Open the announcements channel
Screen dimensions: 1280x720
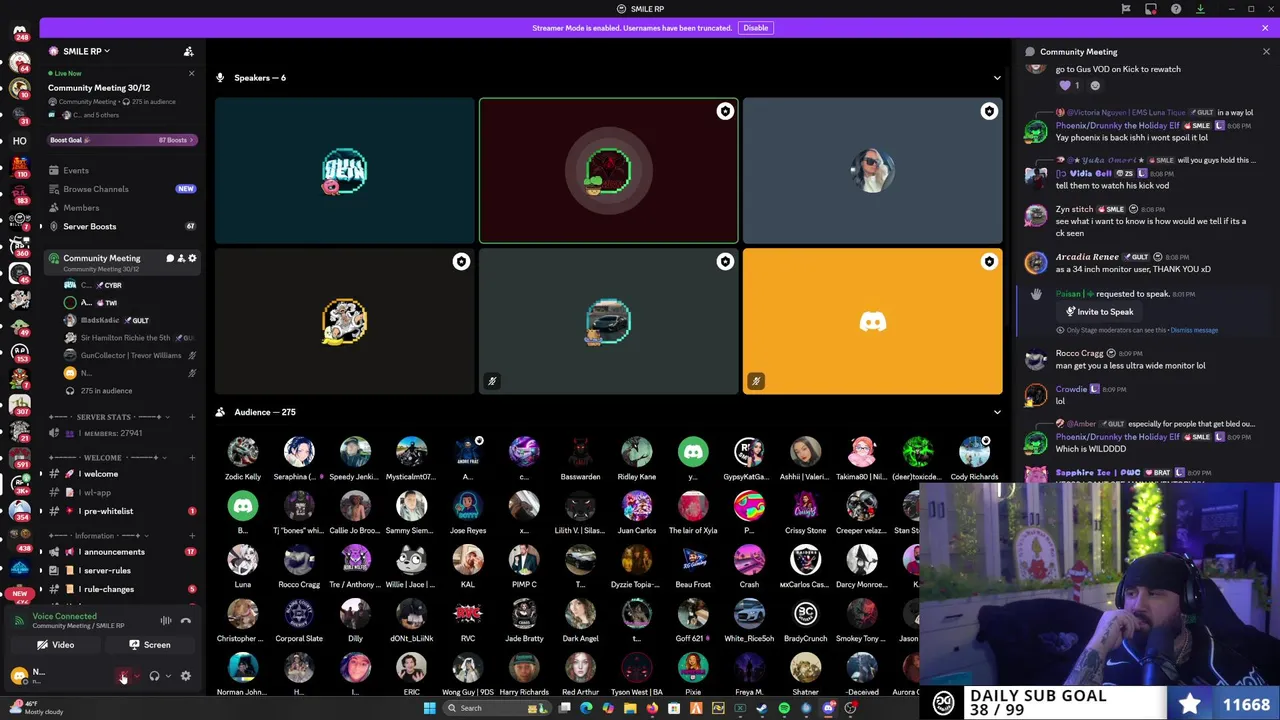point(114,552)
